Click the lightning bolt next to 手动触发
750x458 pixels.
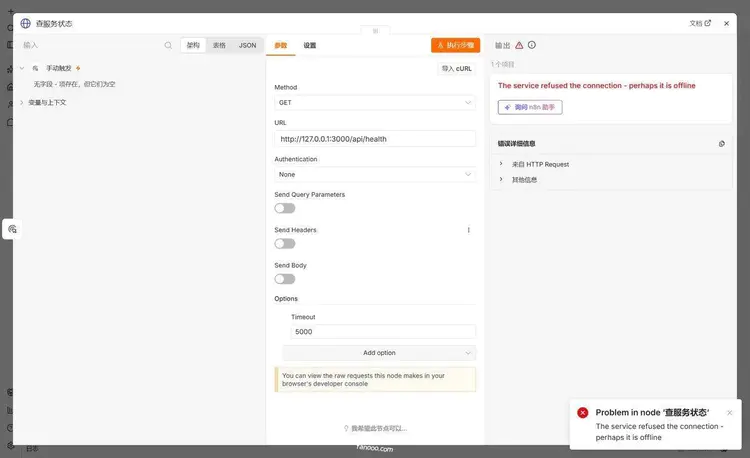(78, 68)
